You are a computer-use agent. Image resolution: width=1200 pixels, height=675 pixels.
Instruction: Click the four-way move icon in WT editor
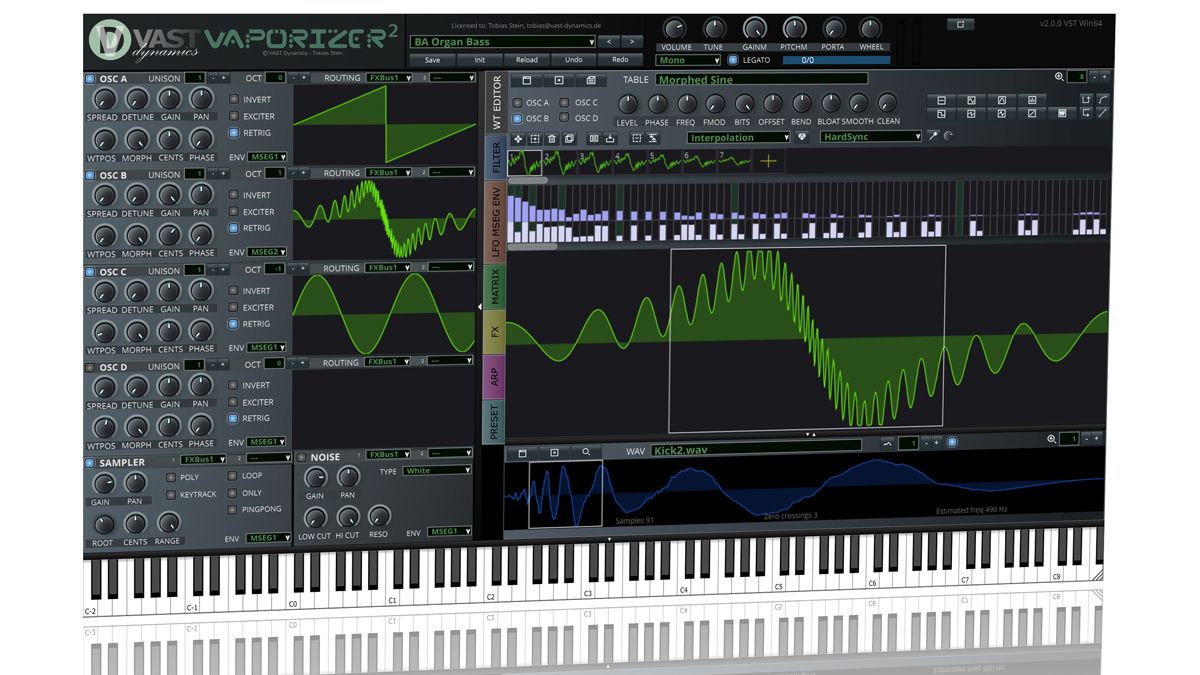pos(518,138)
